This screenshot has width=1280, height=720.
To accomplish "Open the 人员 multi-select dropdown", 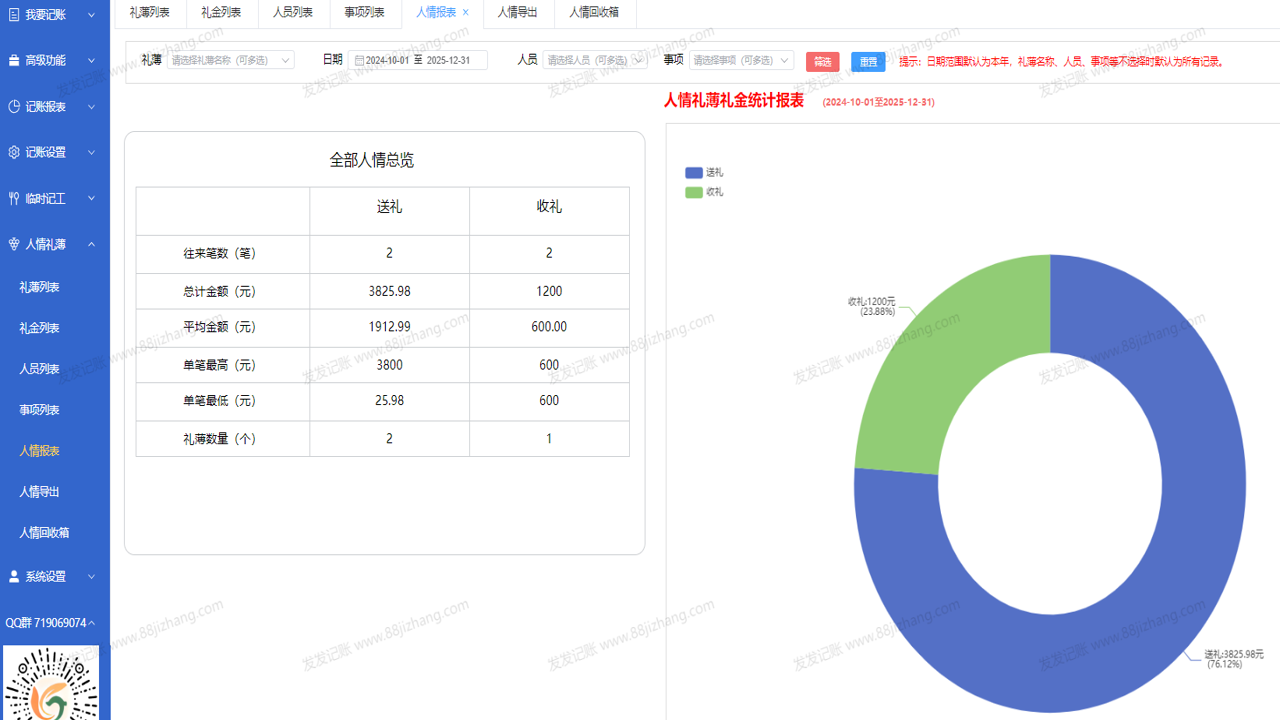I will coord(595,60).
